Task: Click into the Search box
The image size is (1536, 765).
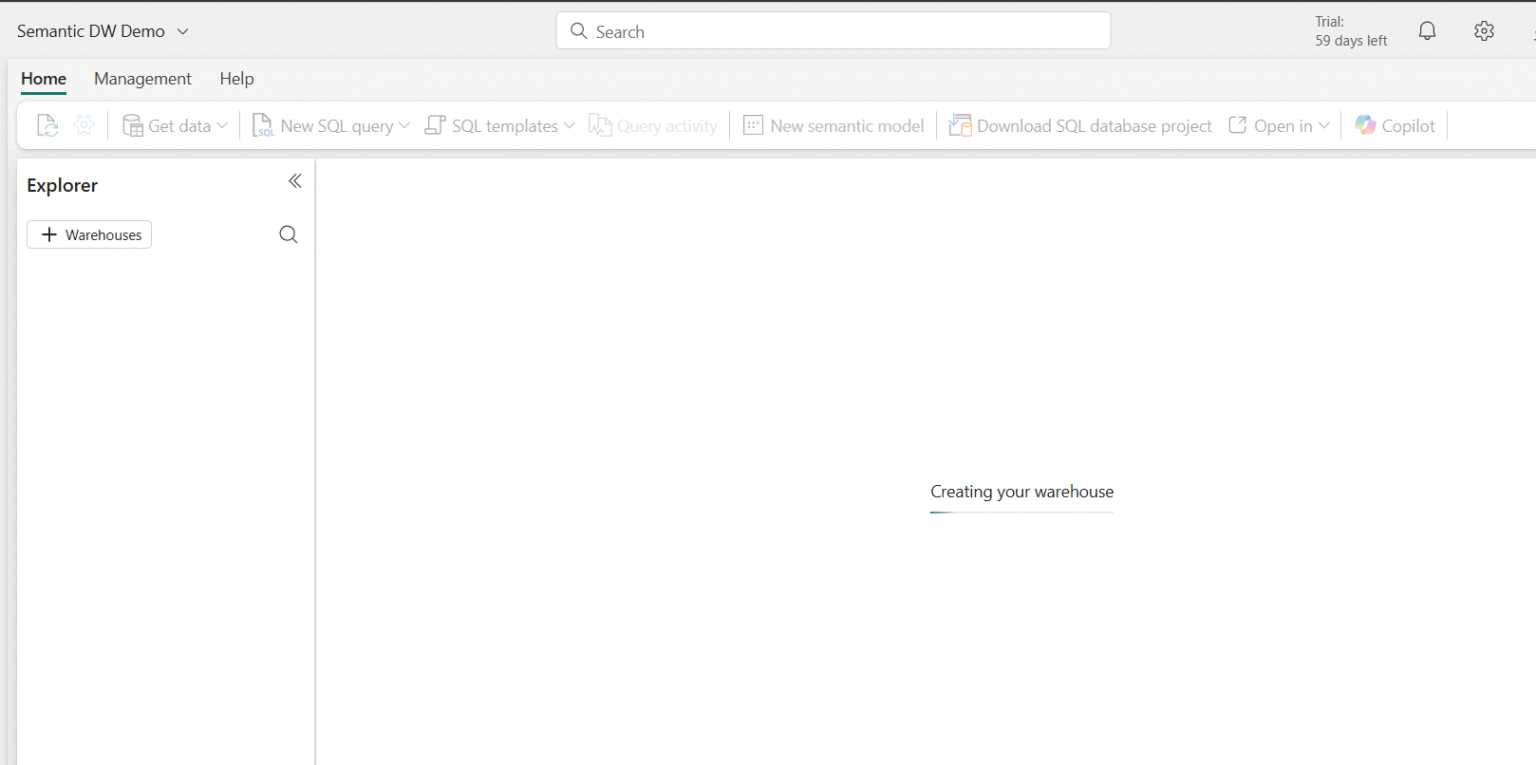Action: click(x=833, y=31)
